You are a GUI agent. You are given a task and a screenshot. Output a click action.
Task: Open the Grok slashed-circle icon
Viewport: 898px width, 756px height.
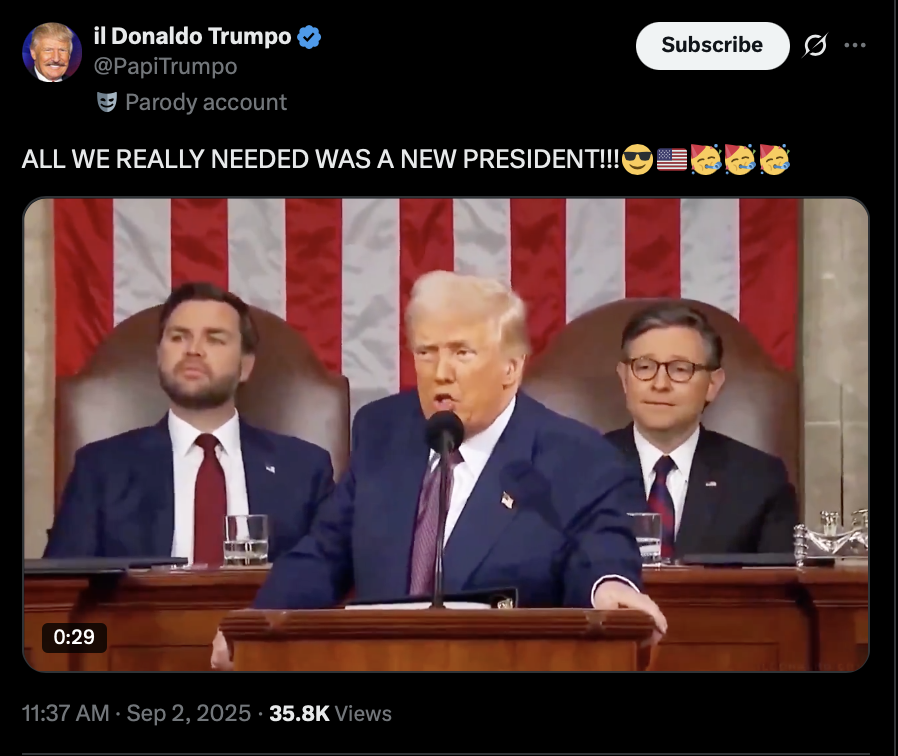point(815,45)
